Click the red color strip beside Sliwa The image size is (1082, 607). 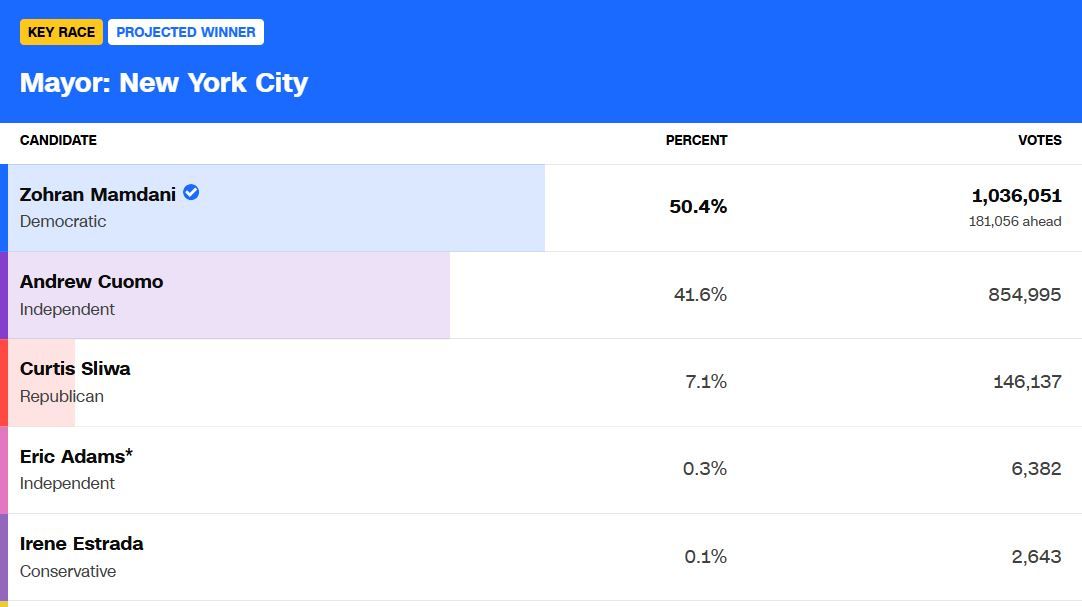point(4,382)
